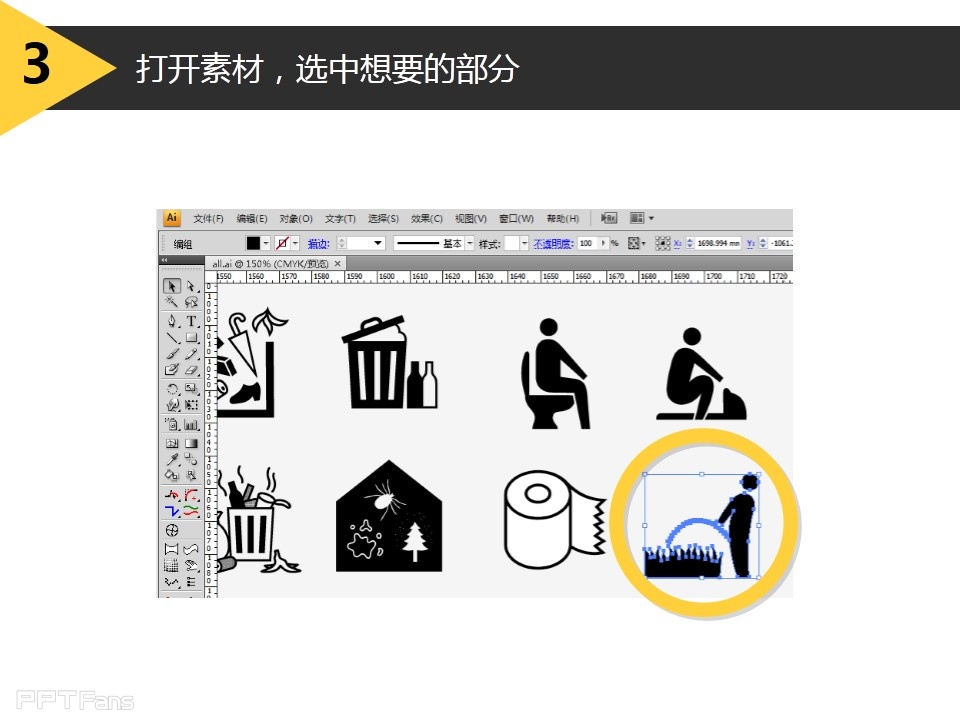This screenshot has width=960, height=720.
Task: Select the Rotate tool
Action: (x=174, y=388)
